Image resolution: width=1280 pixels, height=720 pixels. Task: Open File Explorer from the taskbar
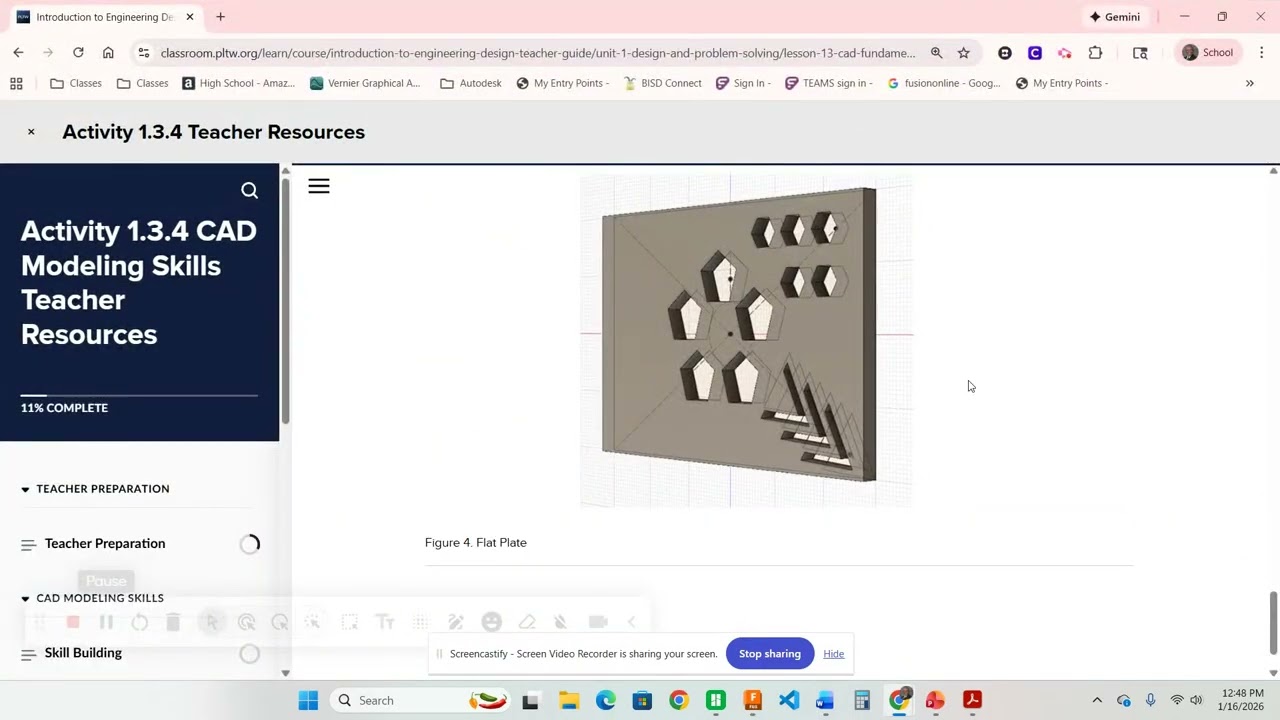569,700
